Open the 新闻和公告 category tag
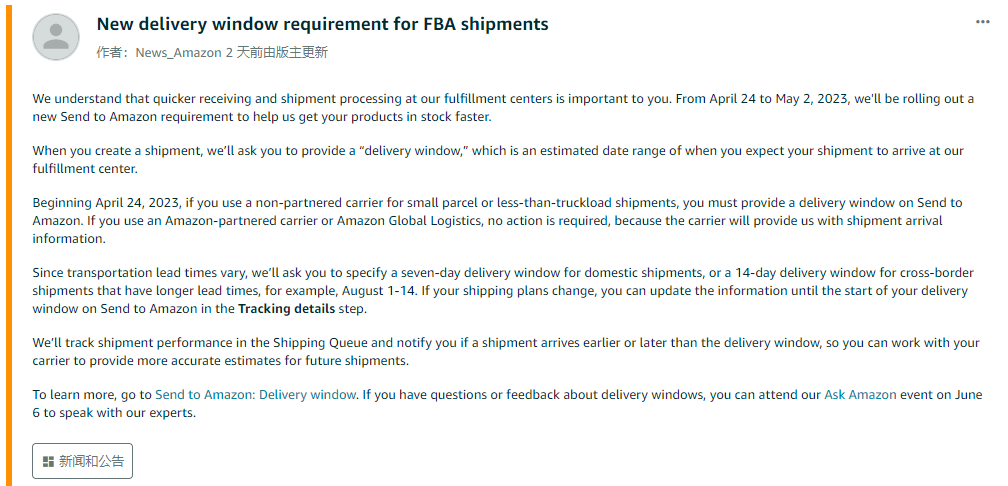The height and width of the screenshot is (486, 1008). 82,461
